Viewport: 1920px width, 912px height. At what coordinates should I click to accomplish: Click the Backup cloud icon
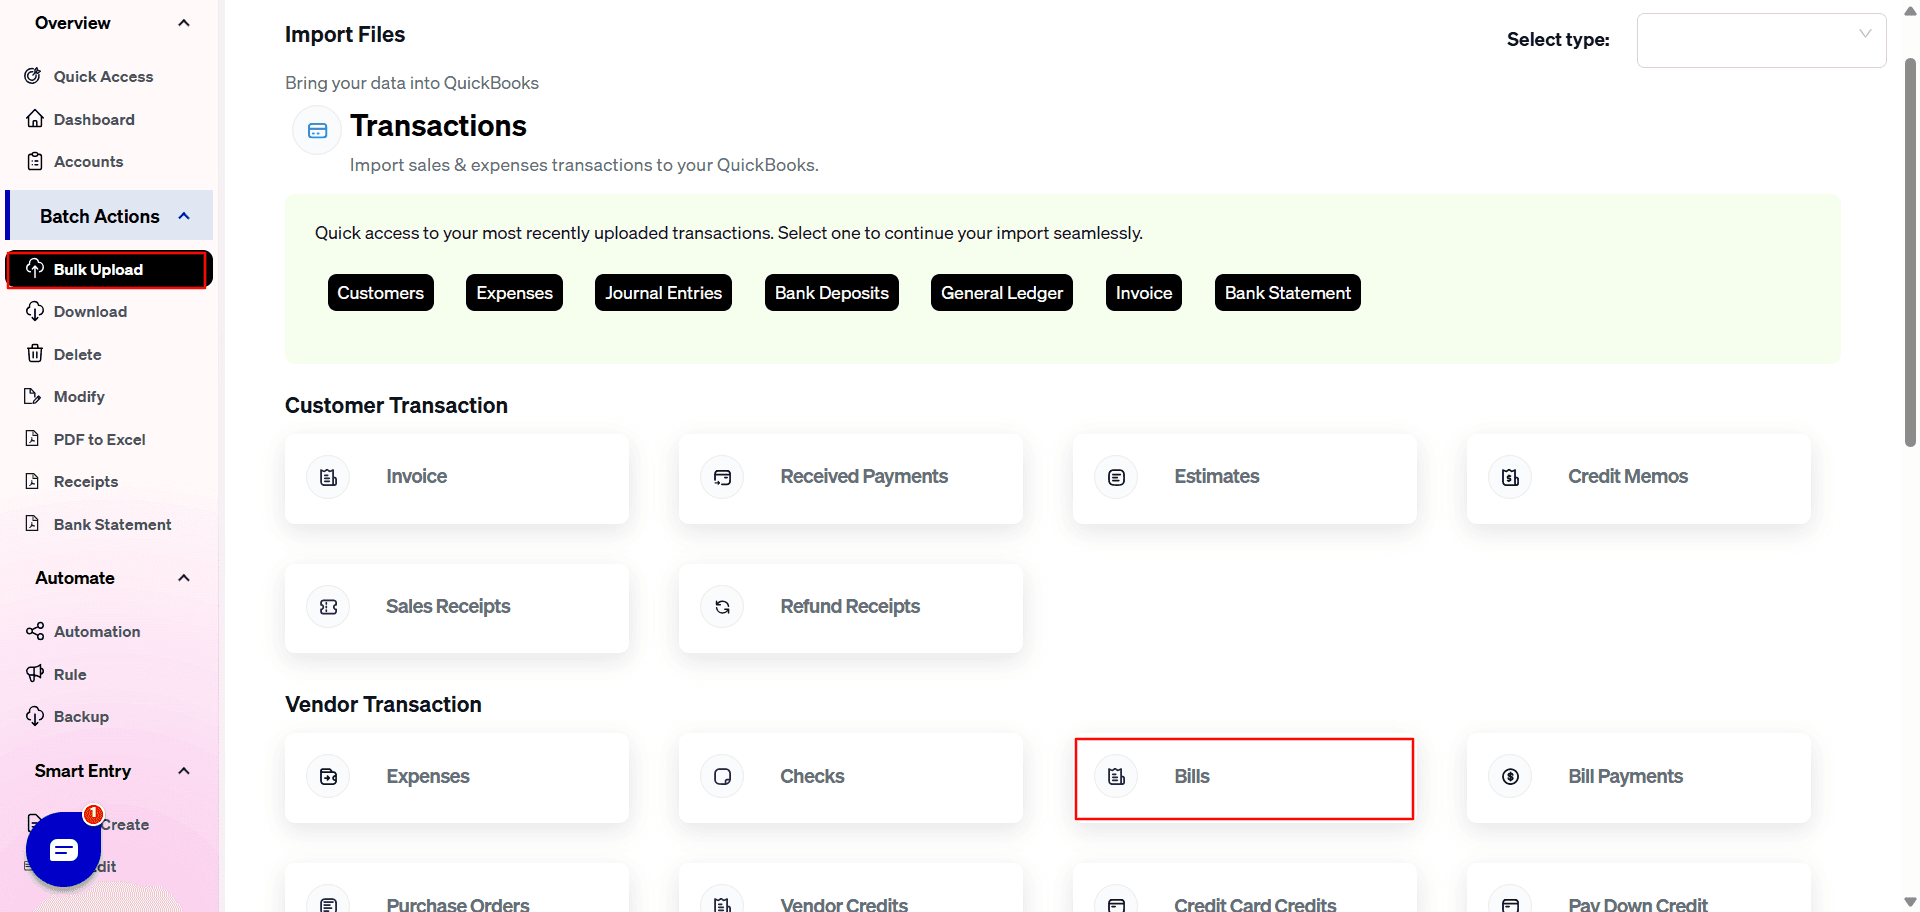pos(35,716)
